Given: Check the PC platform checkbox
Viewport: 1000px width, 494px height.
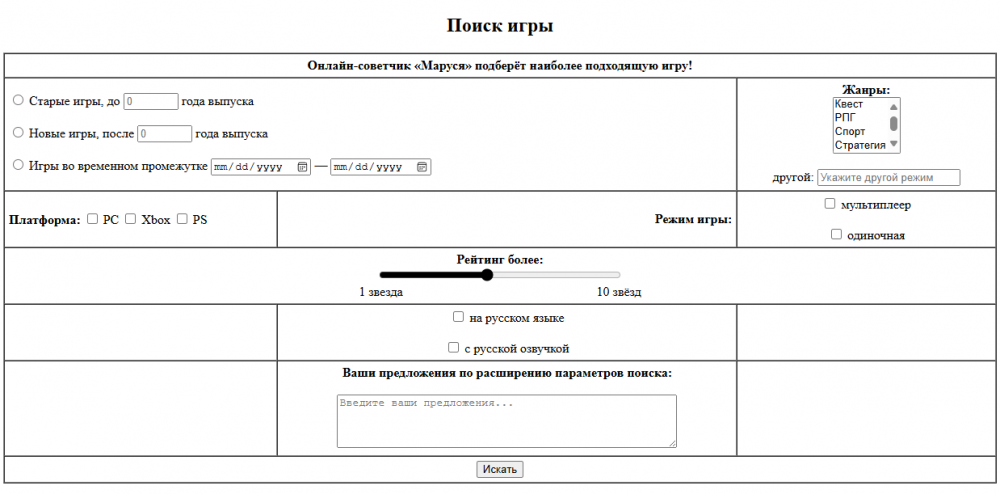Looking at the screenshot, I should pos(92,219).
